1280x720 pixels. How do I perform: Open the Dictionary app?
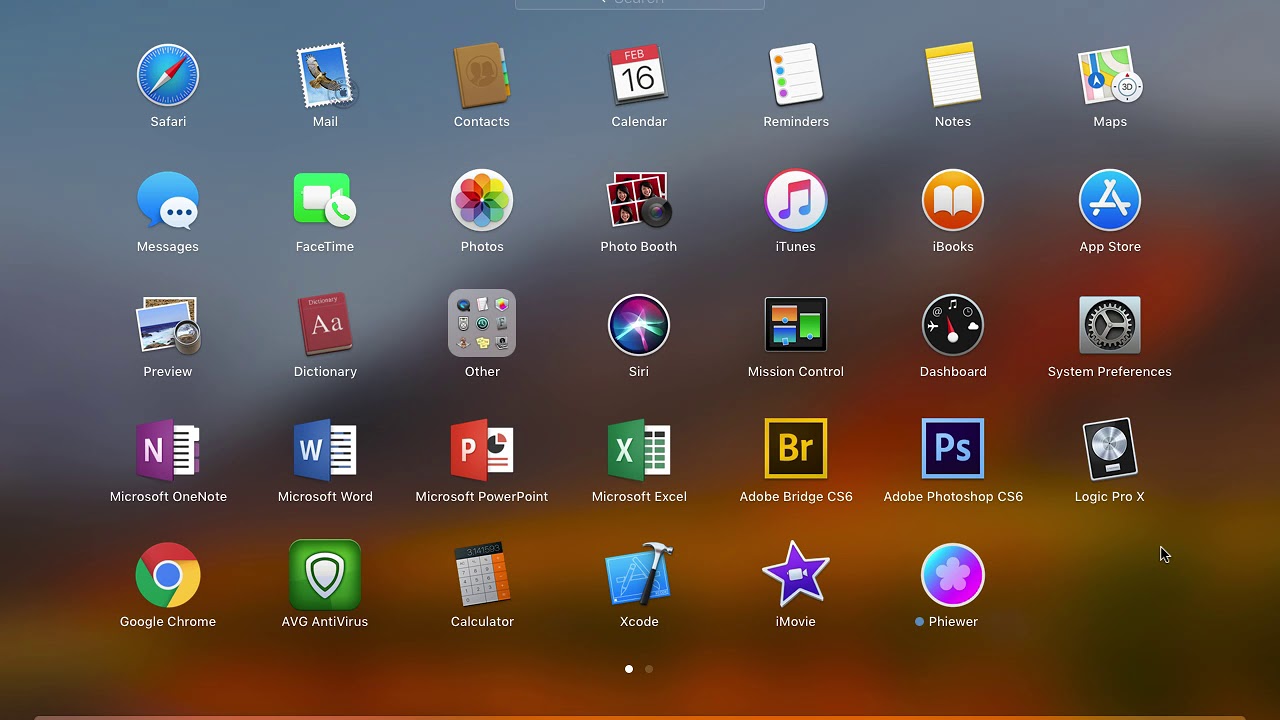[x=325, y=325]
